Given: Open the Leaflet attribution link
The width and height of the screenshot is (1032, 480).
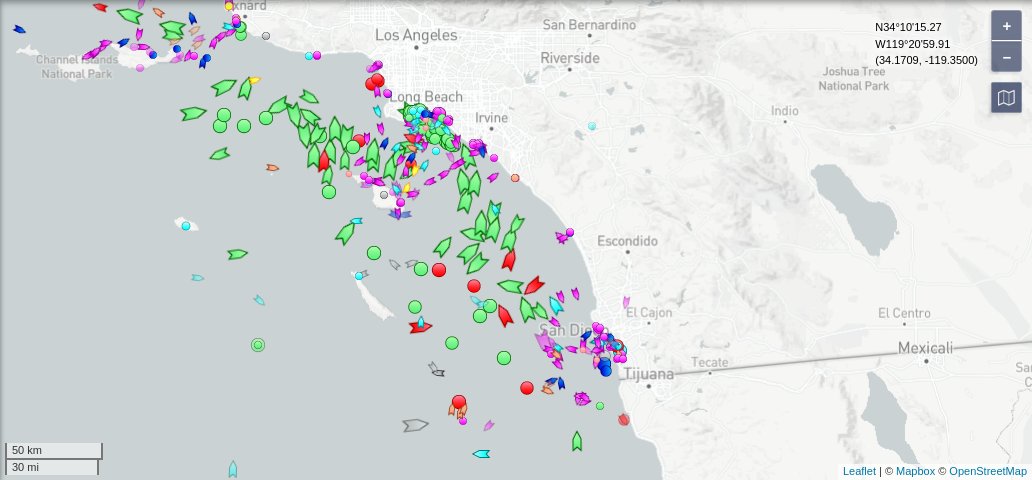Looking at the screenshot, I should (x=859, y=471).
